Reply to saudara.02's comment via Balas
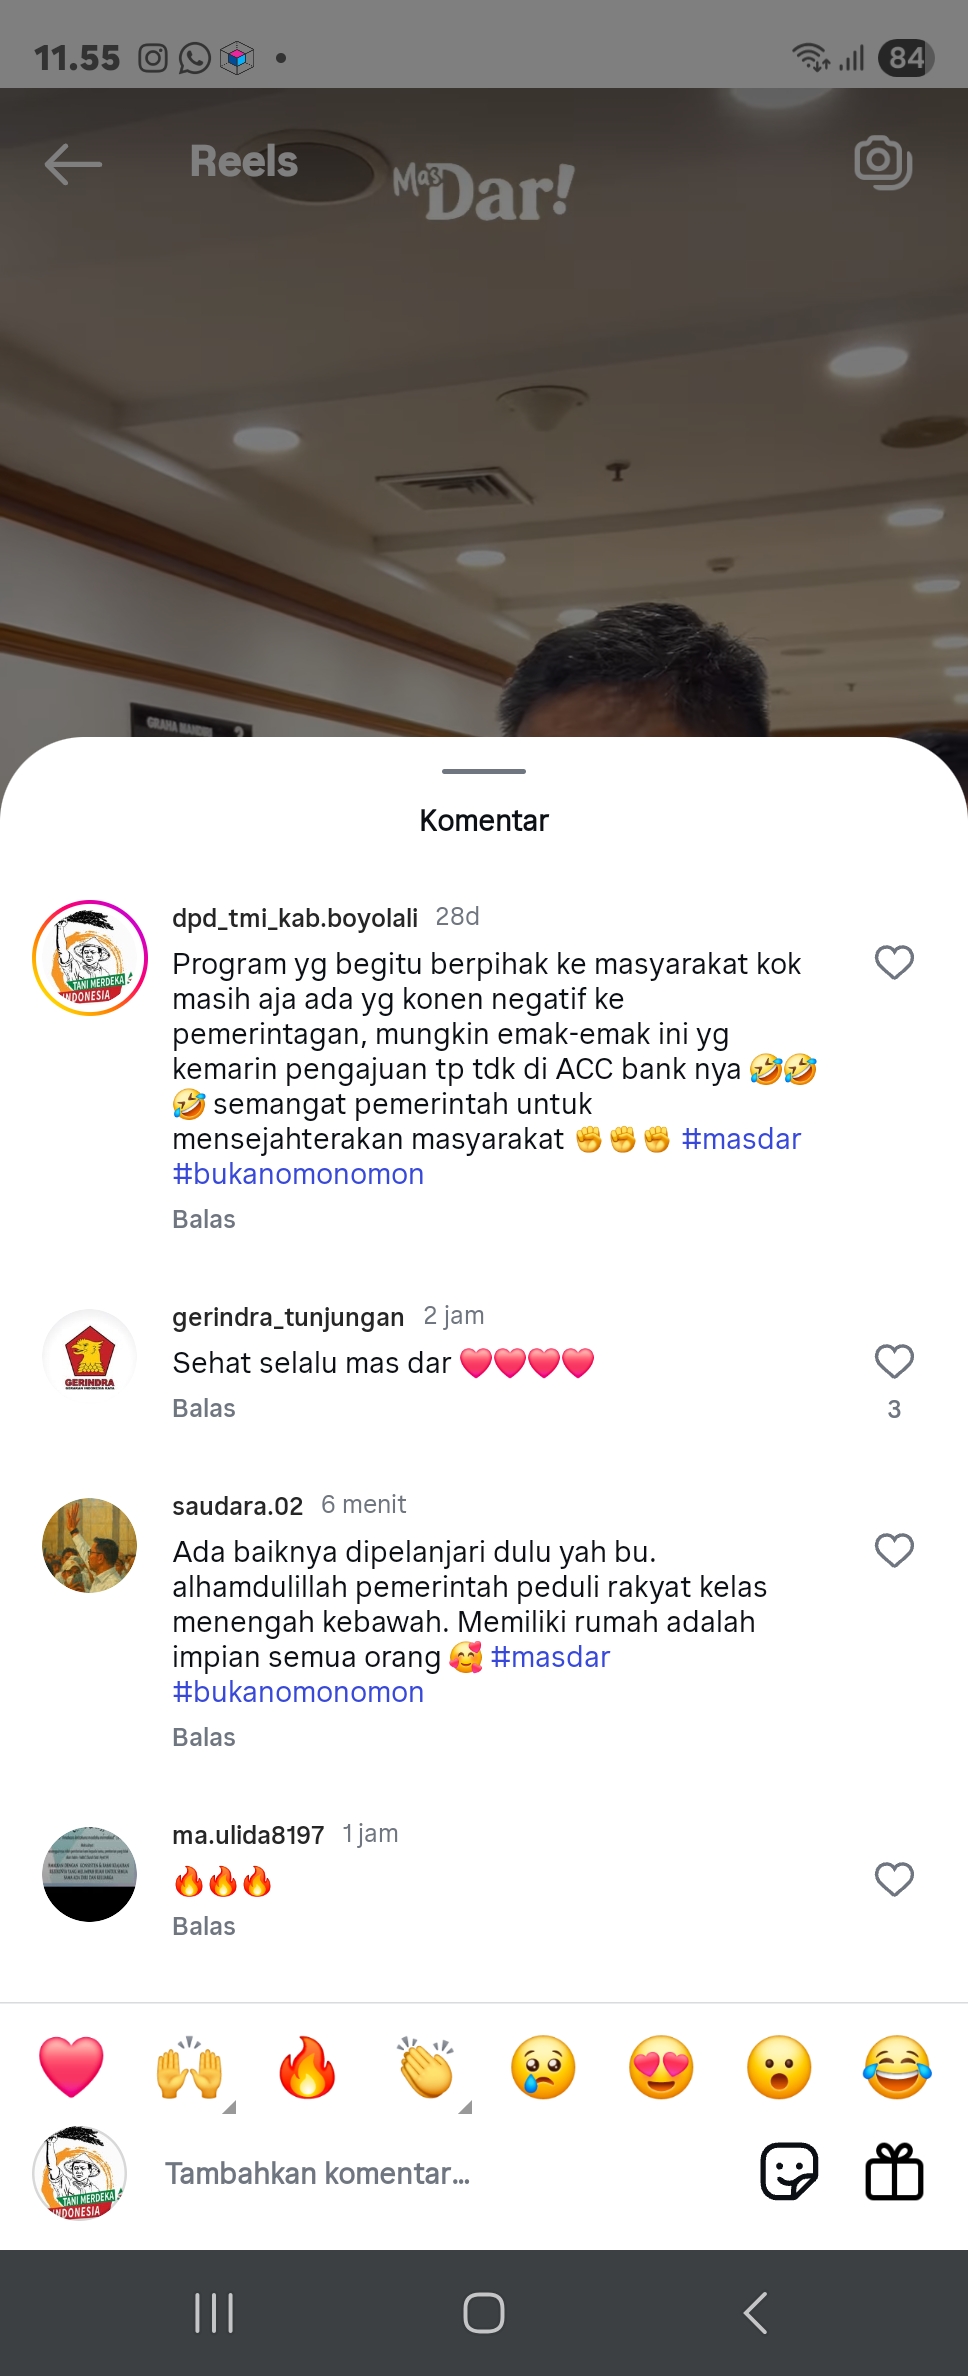Screen dimensions: 968x2376 coord(204,1737)
